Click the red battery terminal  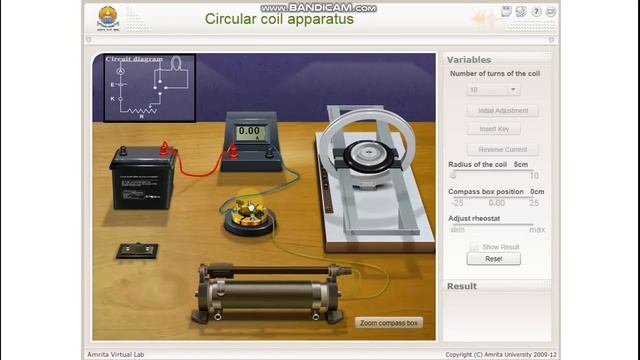[x=164, y=149]
